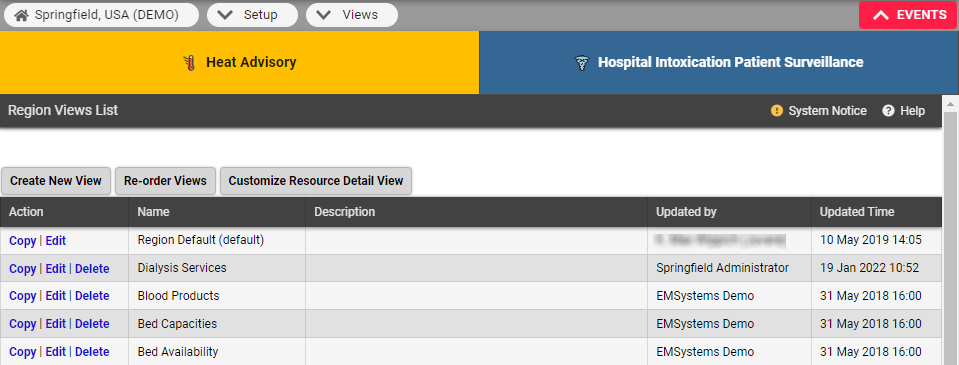
Task: Click the Description column header
Action: point(476,212)
